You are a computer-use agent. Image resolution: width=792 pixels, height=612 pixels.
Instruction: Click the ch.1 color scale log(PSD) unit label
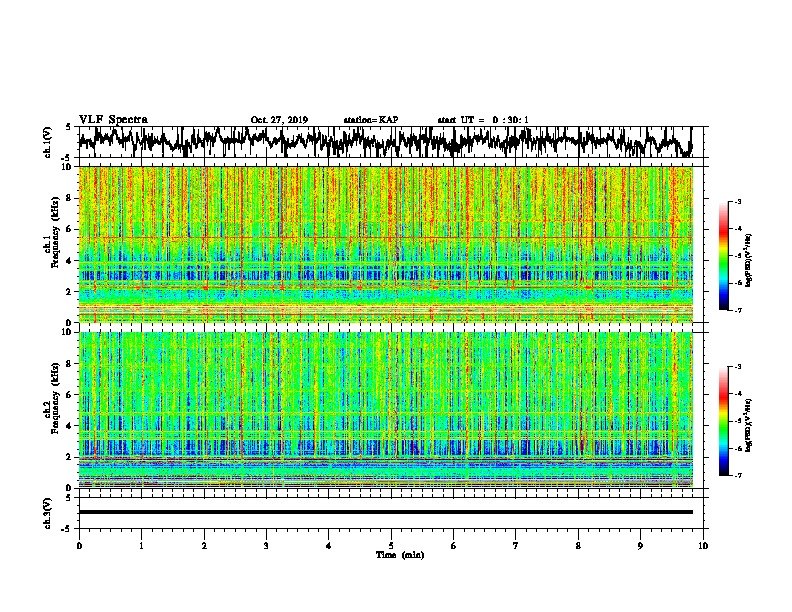[x=749, y=260]
